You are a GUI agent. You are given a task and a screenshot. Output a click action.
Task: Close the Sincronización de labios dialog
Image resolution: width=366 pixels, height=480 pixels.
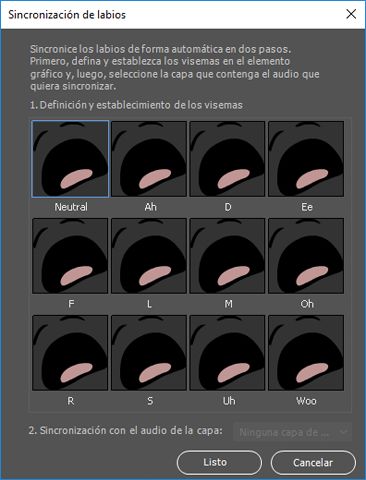click(x=351, y=14)
